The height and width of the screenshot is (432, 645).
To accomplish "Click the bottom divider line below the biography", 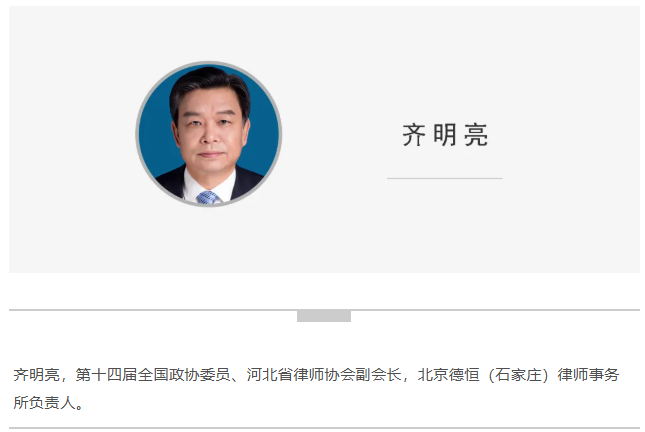I will (324, 428).
